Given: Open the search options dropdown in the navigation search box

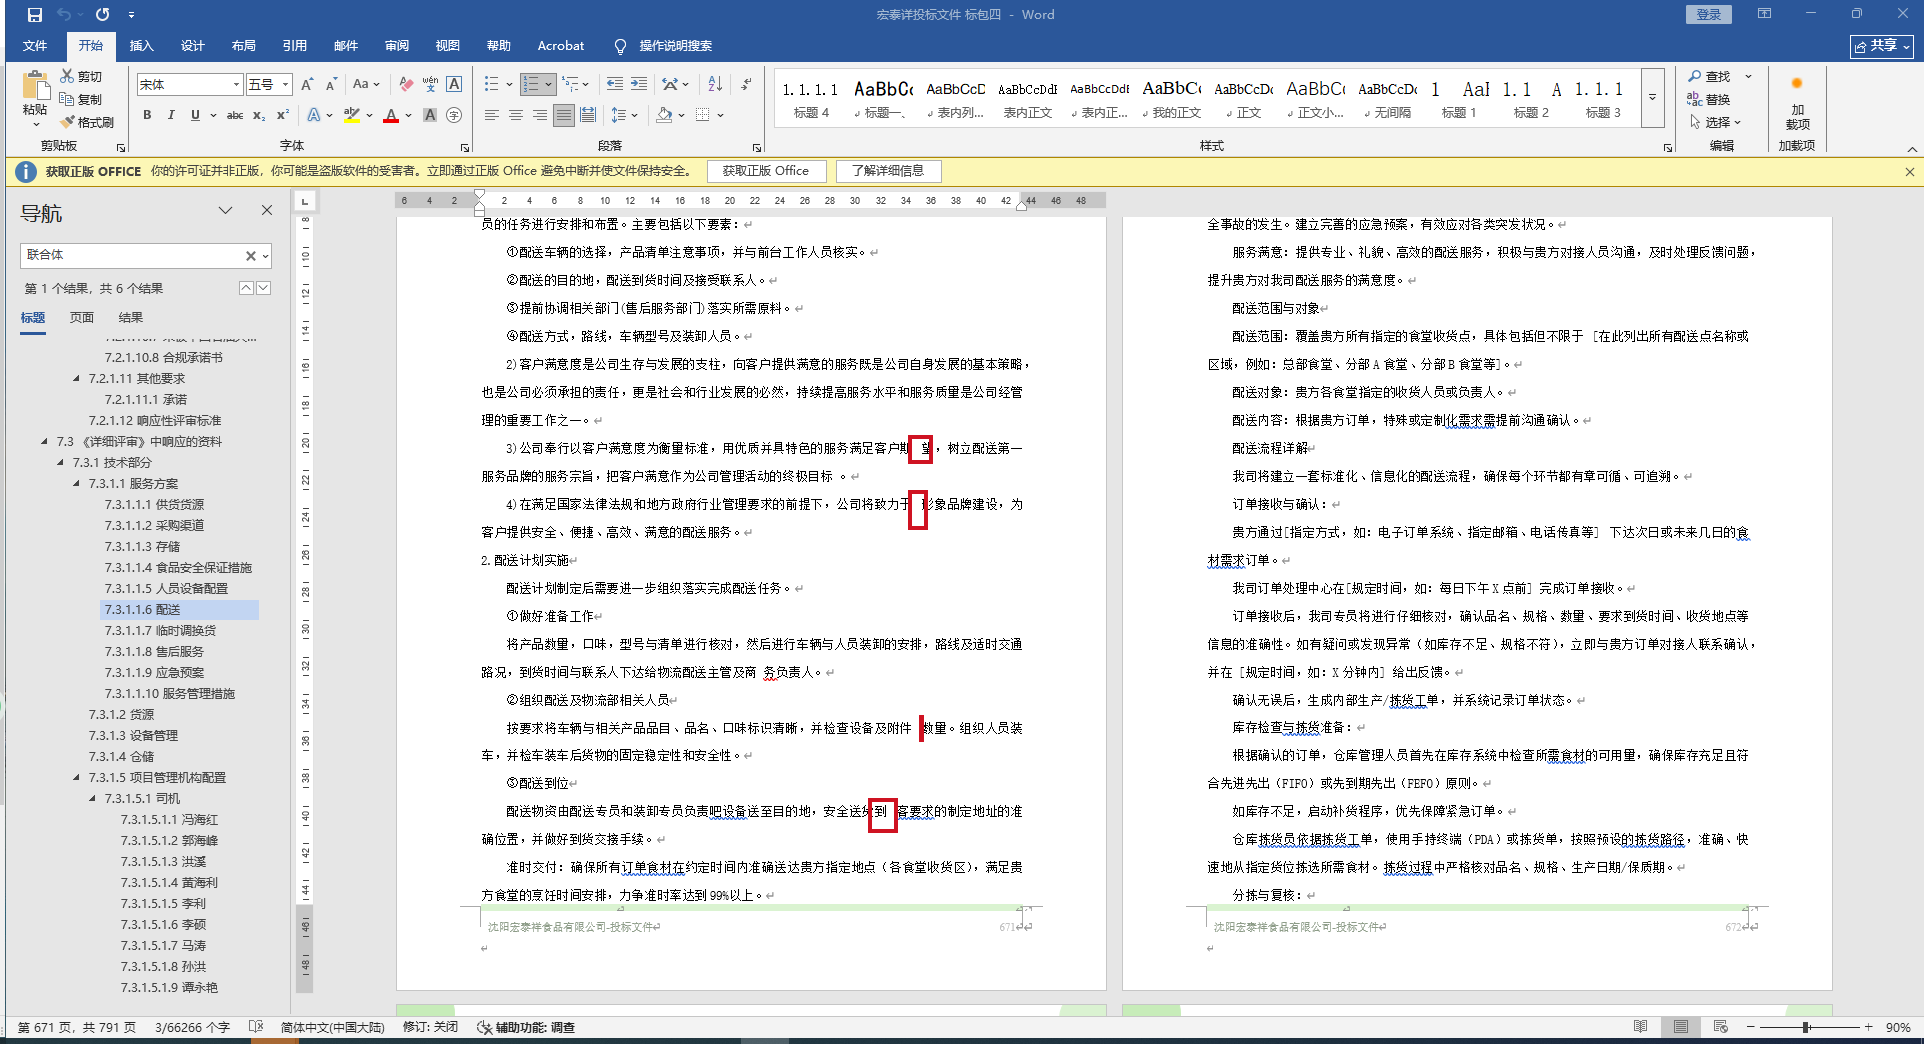Looking at the screenshot, I should click(x=265, y=256).
